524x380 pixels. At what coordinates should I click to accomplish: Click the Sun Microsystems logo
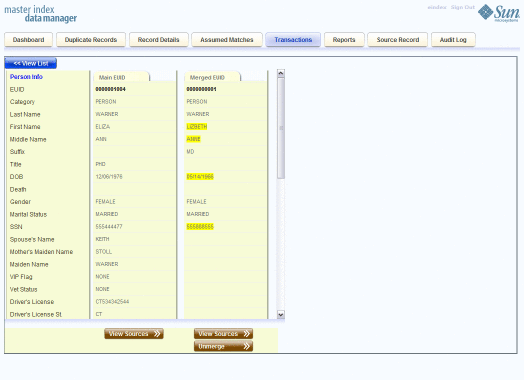(x=499, y=13)
